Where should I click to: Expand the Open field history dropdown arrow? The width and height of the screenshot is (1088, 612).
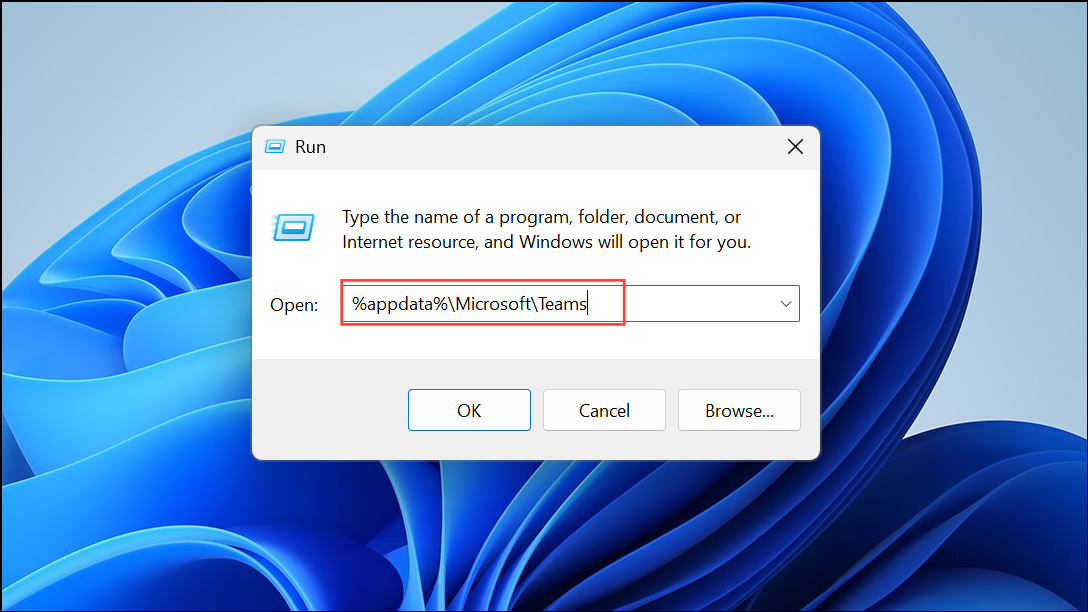pyautogui.click(x=785, y=304)
